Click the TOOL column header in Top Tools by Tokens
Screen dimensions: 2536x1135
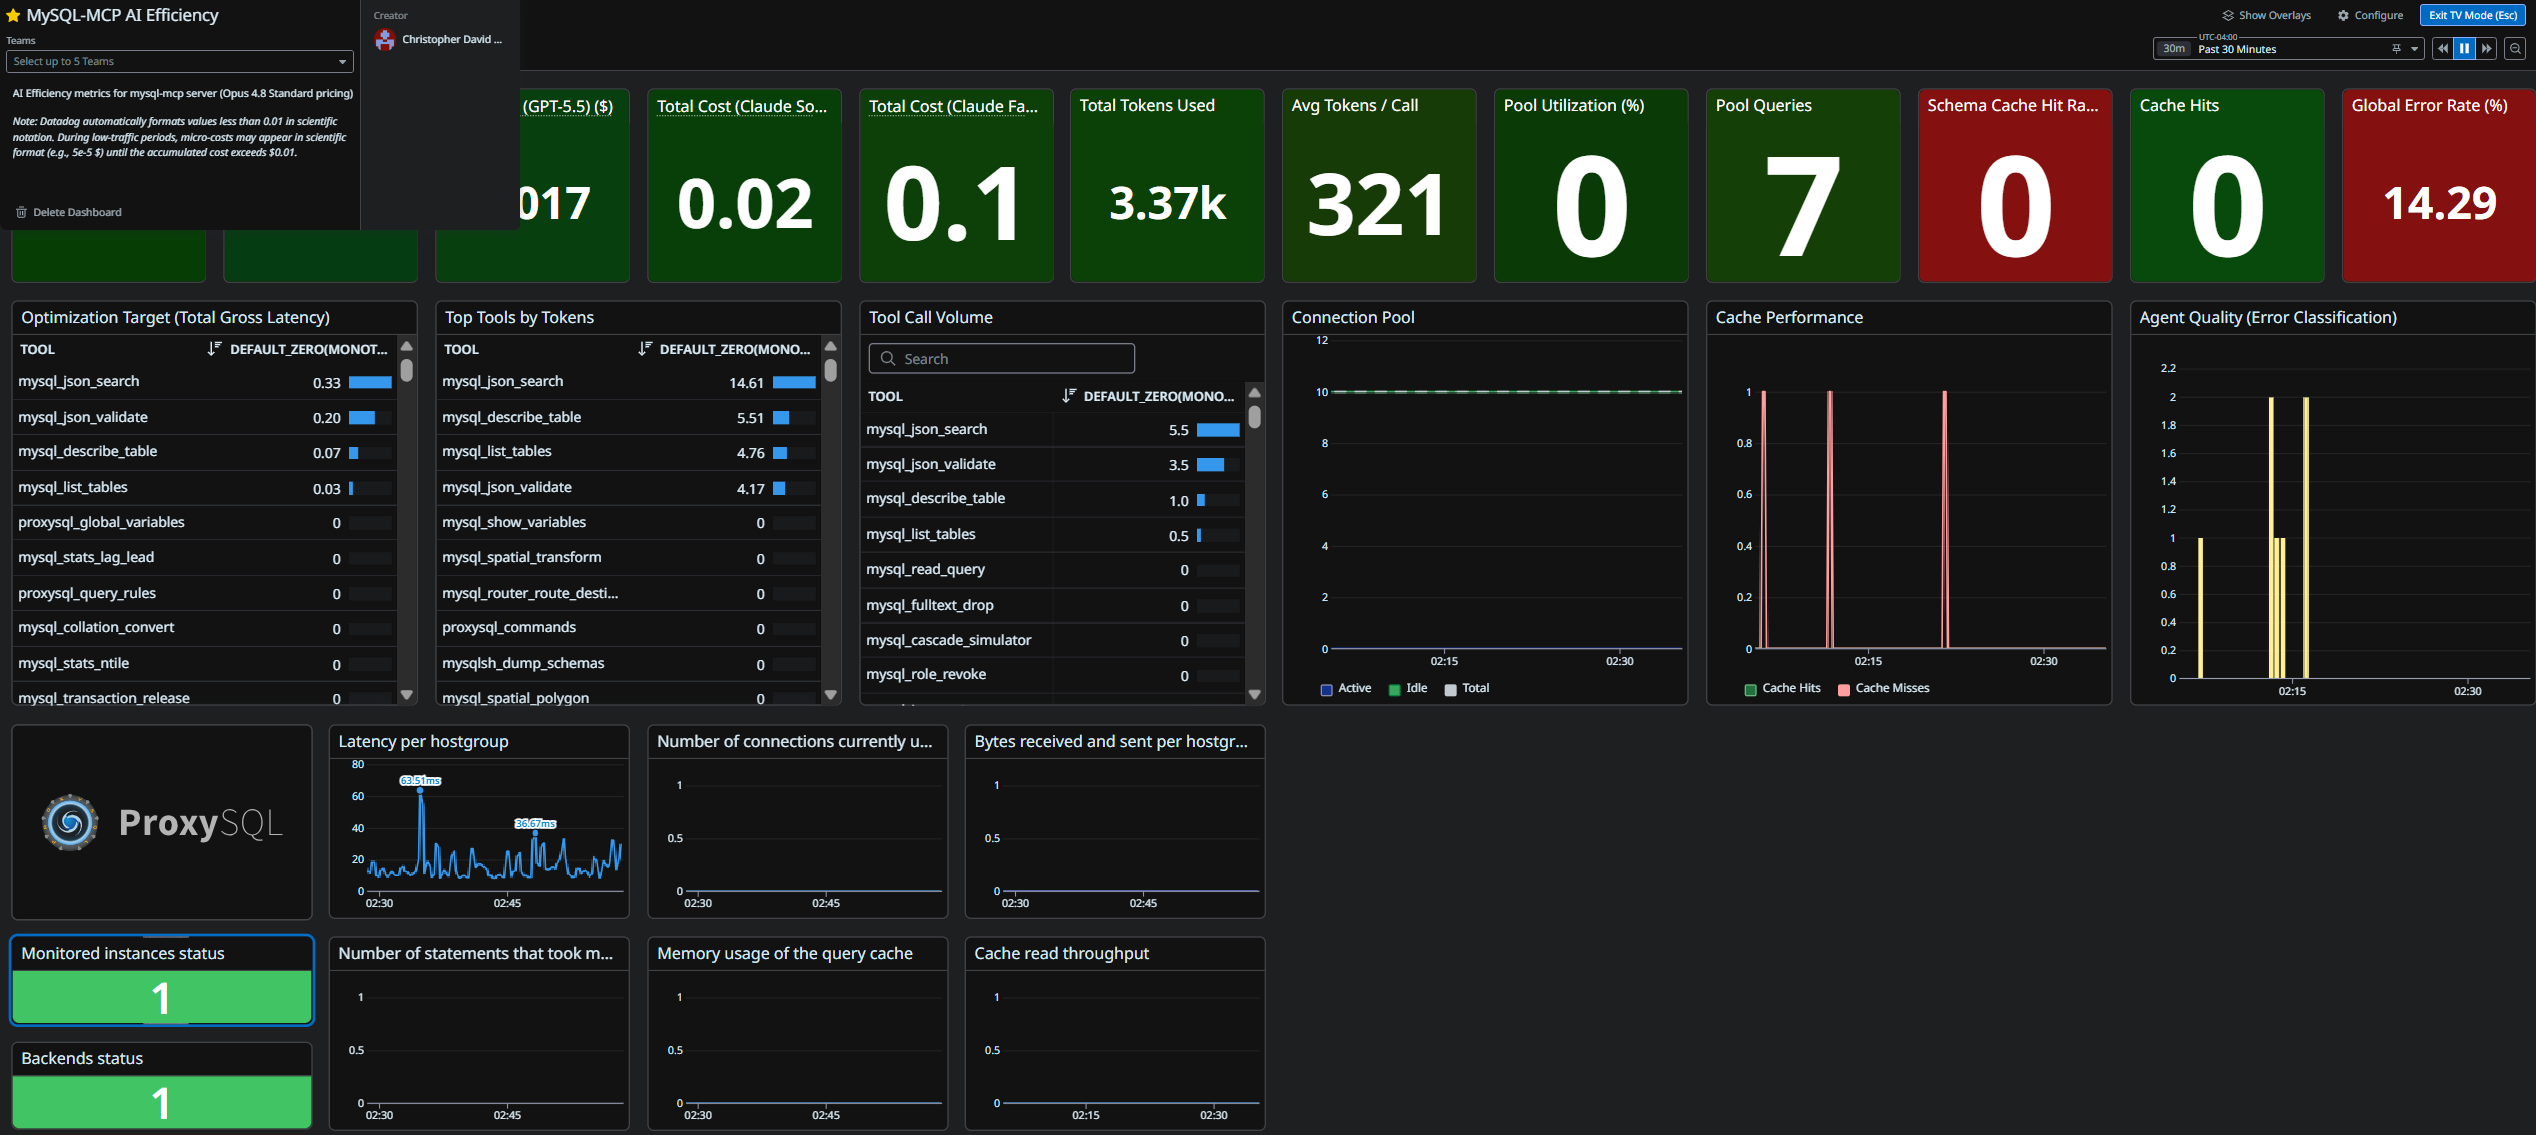[x=461, y=349]
